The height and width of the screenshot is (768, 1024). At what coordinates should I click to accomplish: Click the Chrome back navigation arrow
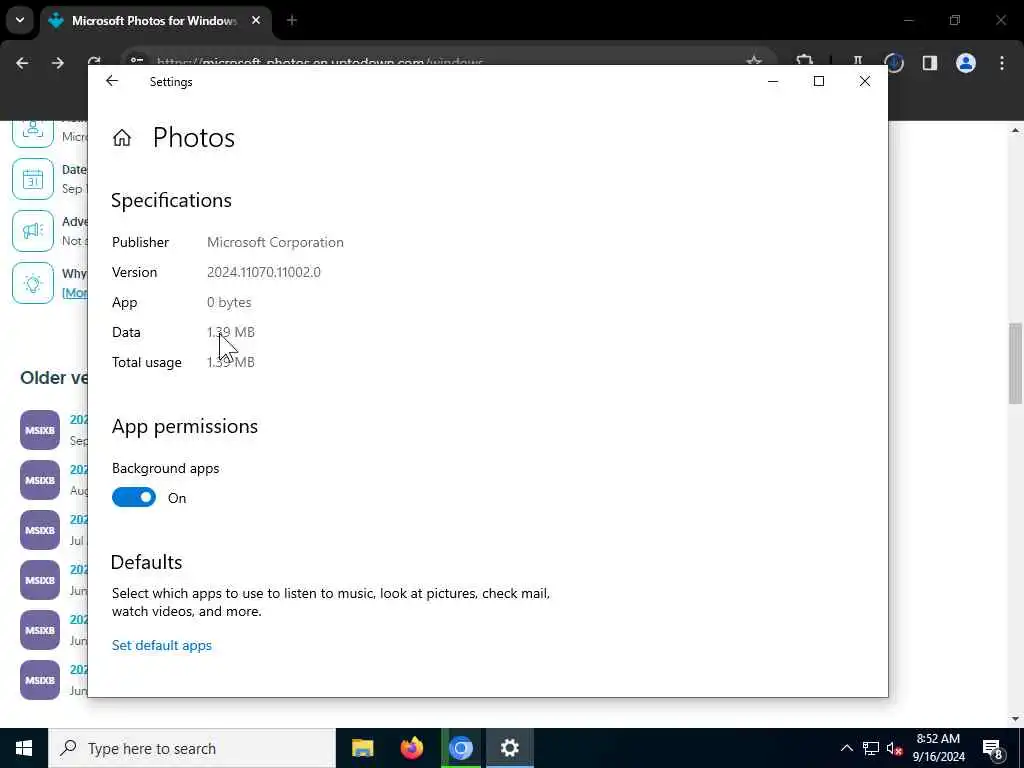(x=22, y=63)
